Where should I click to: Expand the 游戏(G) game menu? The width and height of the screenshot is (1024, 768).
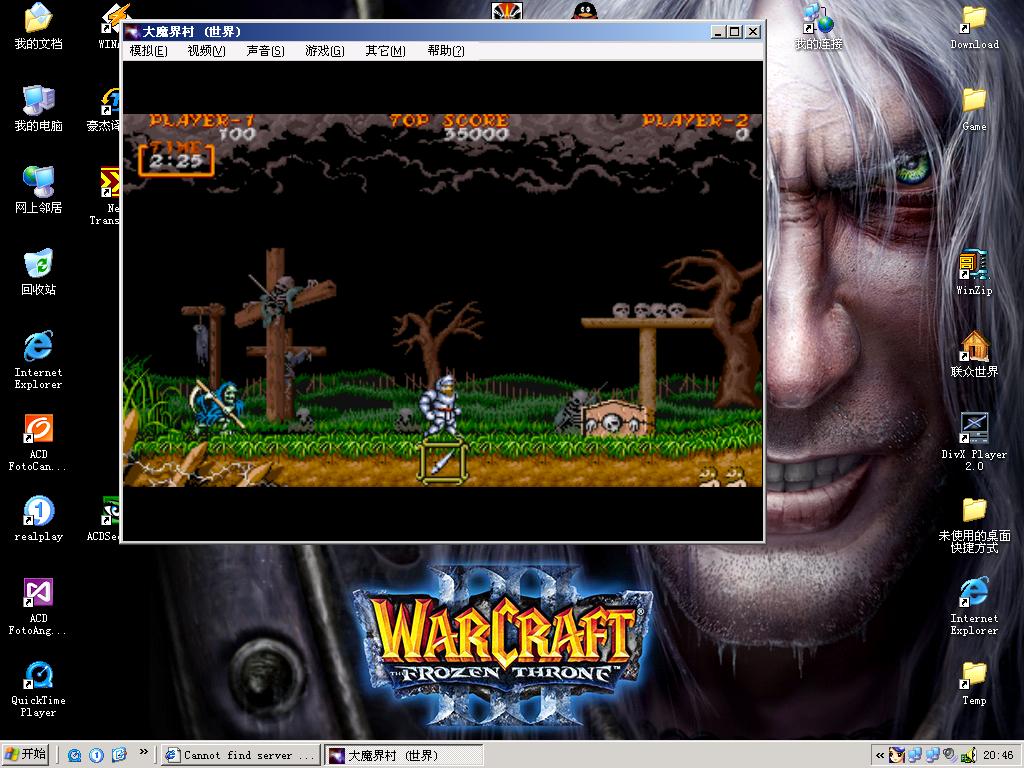click(x=324, y=51)
